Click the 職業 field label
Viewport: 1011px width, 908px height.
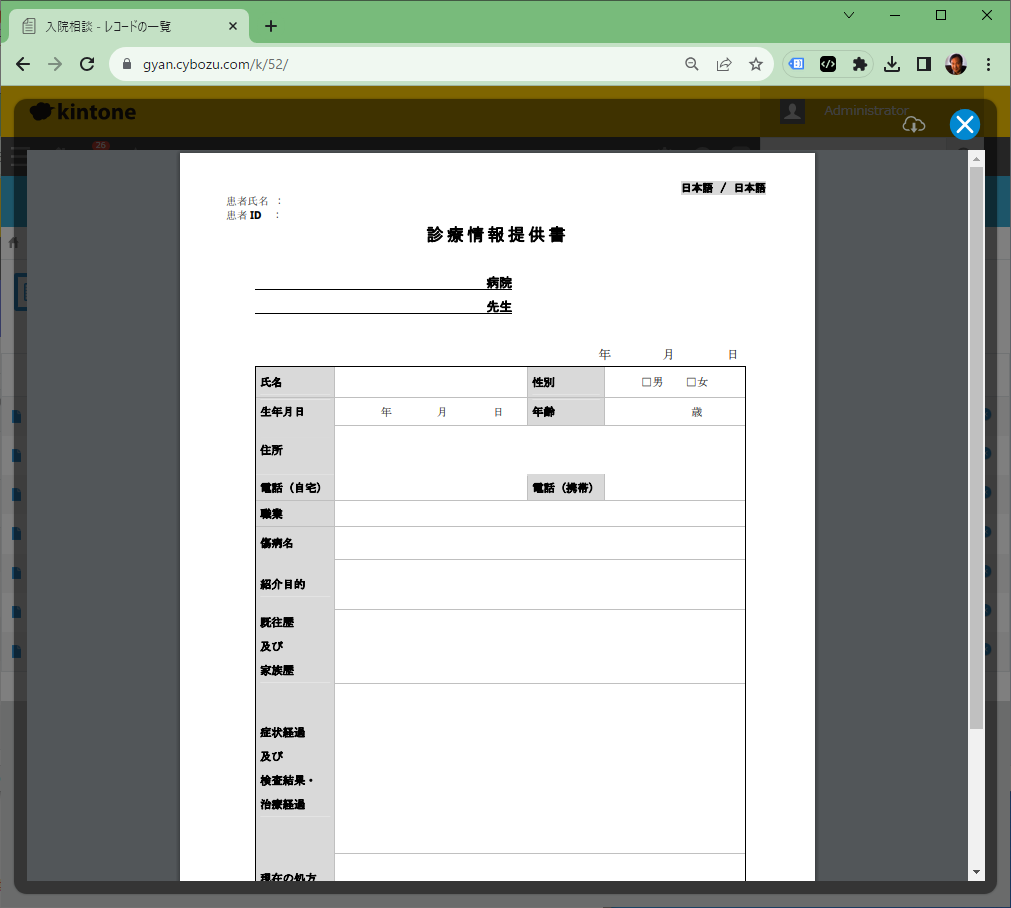(x=271, y=514)
